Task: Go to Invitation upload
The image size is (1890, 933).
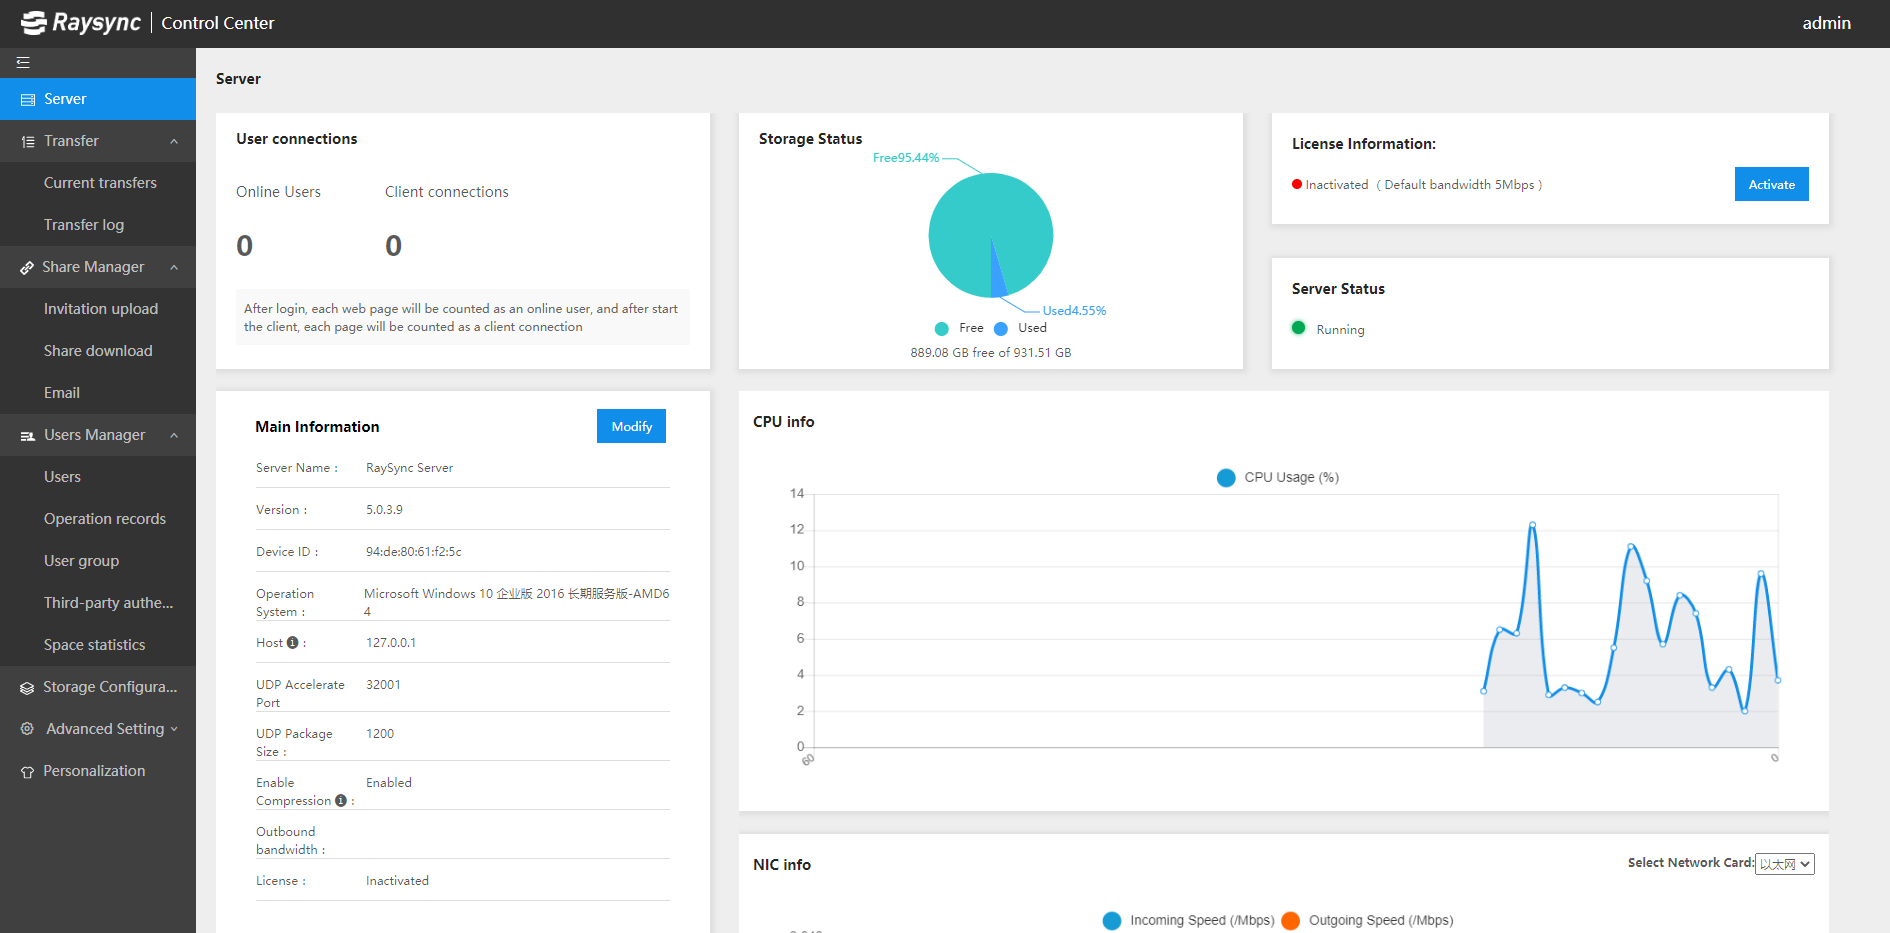Action: (x=98, y=309)
